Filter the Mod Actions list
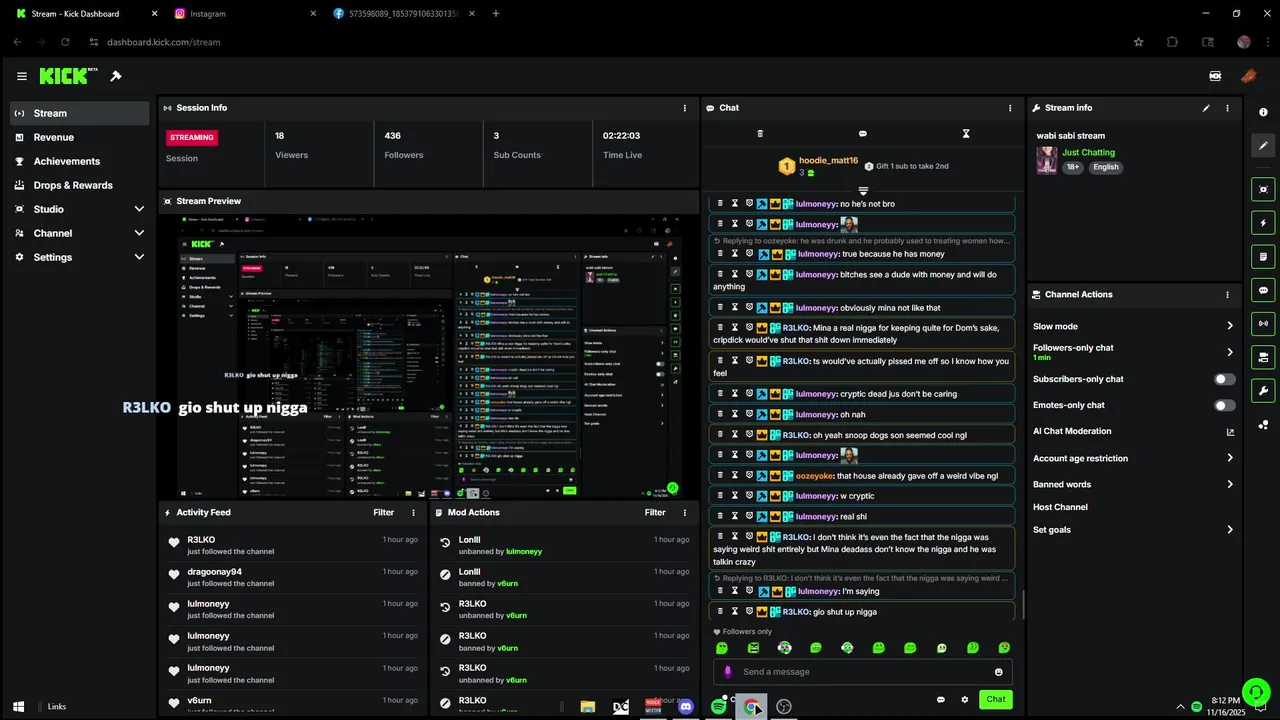The height and width of the screenshot is (720, 1280). (655, 513)
